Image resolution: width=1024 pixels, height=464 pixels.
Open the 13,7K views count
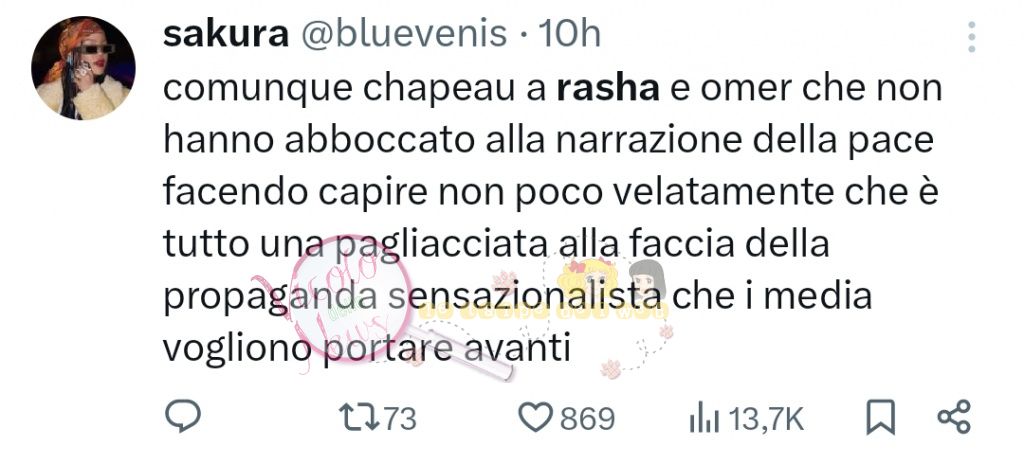click(x=766, y=419)
